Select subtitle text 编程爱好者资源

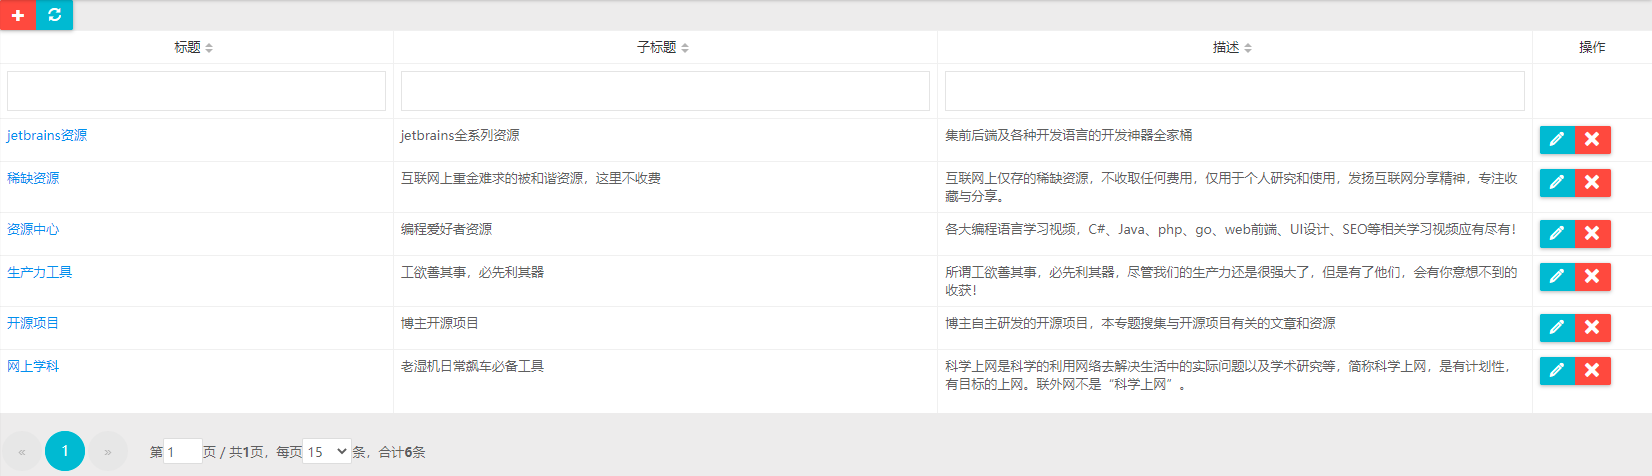pos(446,229)
